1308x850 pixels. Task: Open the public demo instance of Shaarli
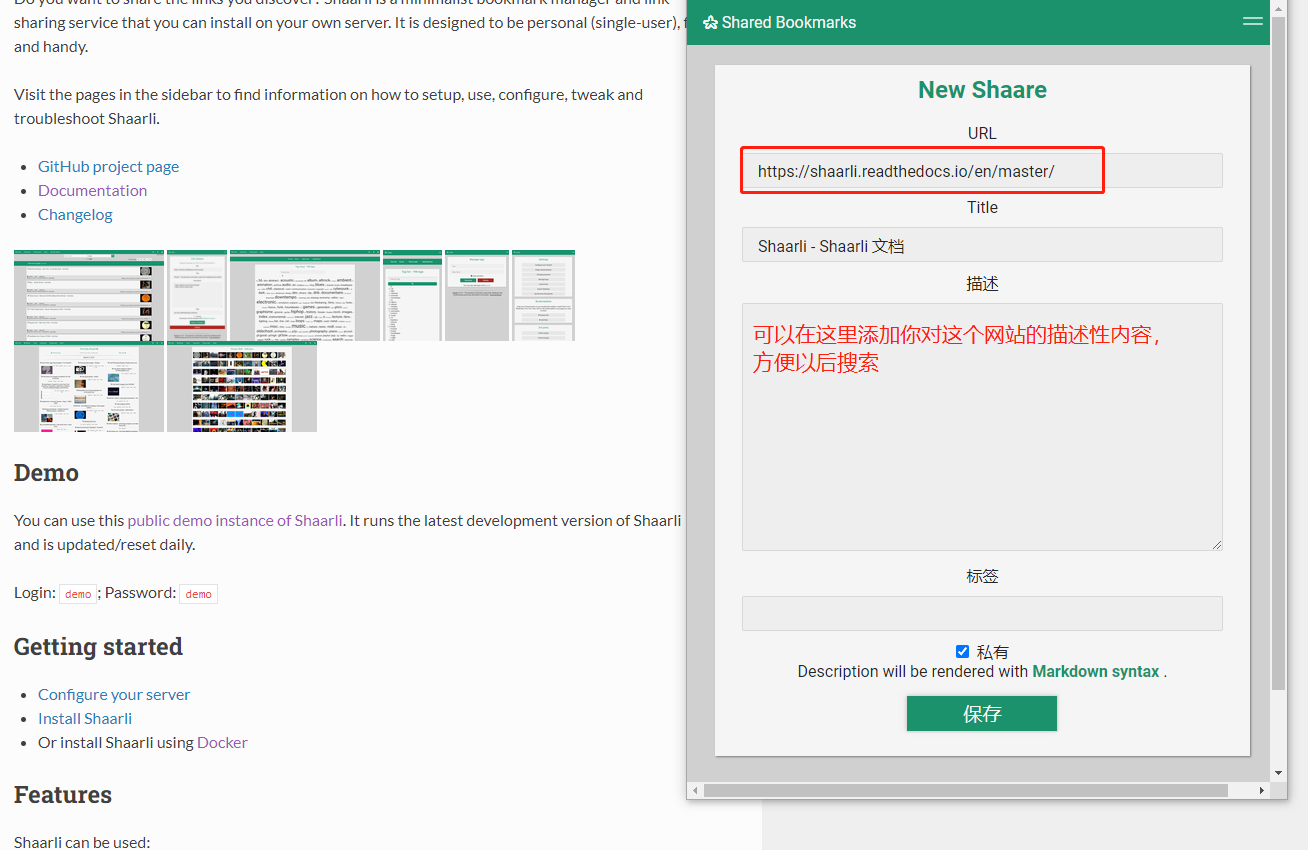click(235, 521)
